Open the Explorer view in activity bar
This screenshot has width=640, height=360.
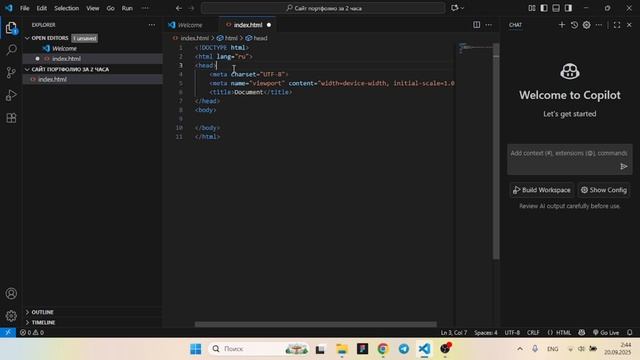point(11,28)
